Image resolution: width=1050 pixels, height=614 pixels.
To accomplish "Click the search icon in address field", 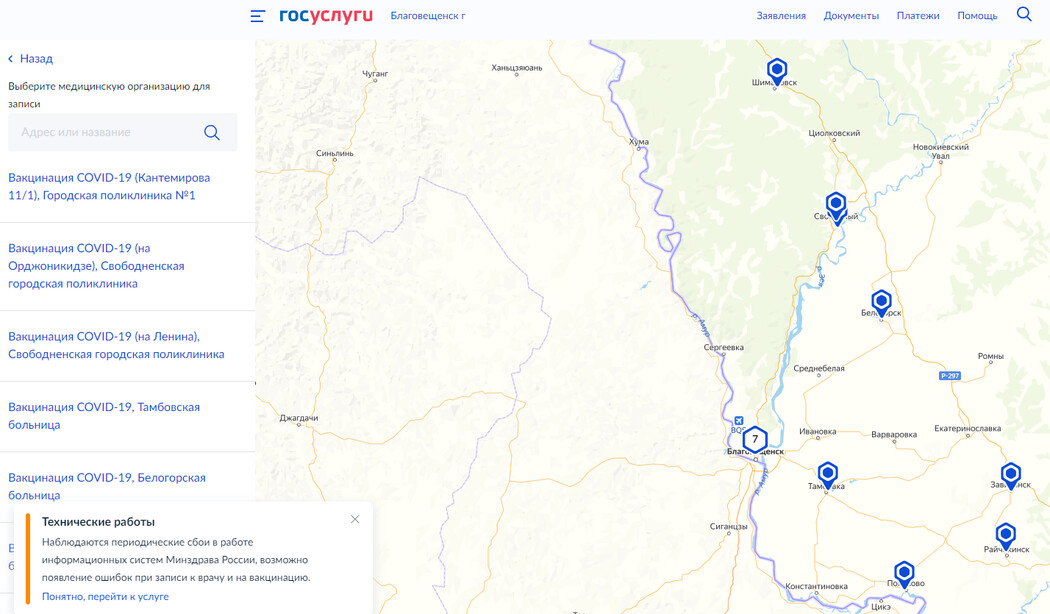I will click(x=212, y=133).
